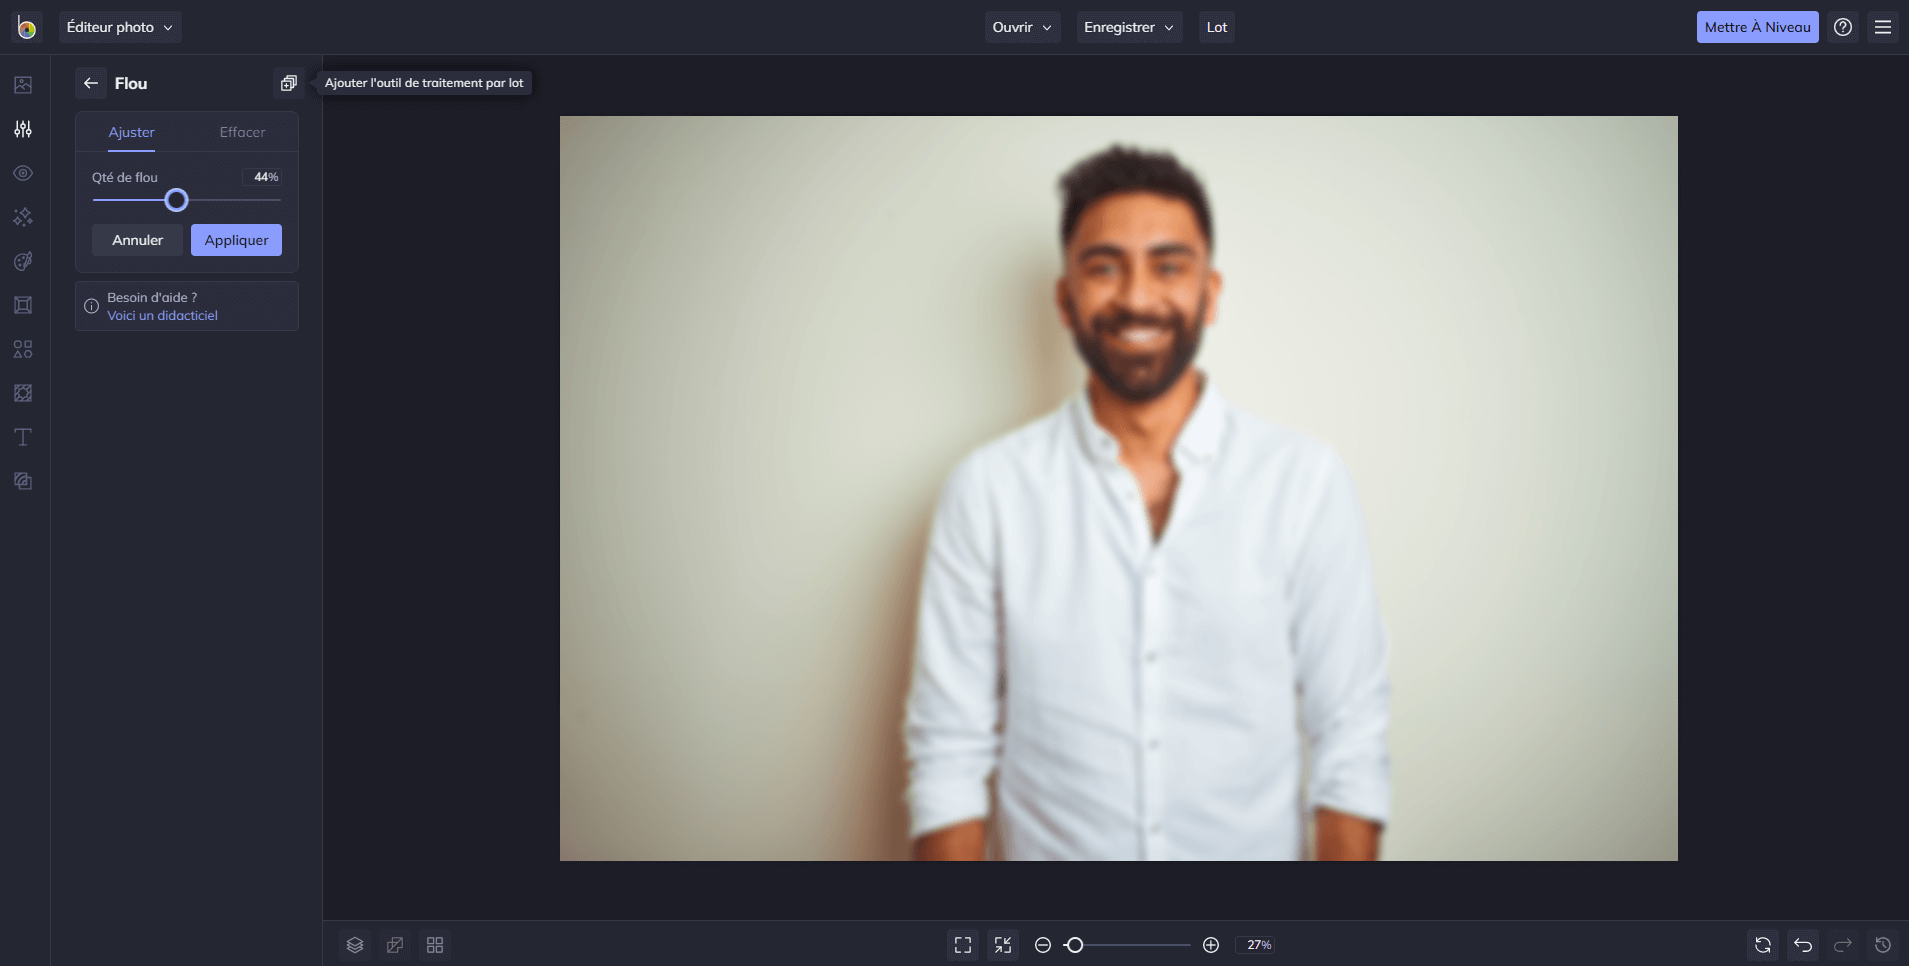The width and height of the screenshot is (1909, 966).
Task: Expand the Éditeur photo dropdown
Action: click(120, 27)
